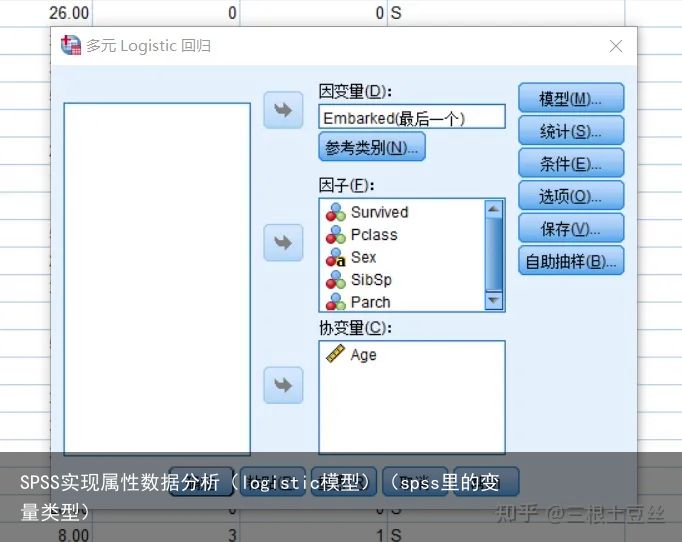Click the Pclass nominal variable icon
Screen dimensions: 682x542
coord(335,235)
